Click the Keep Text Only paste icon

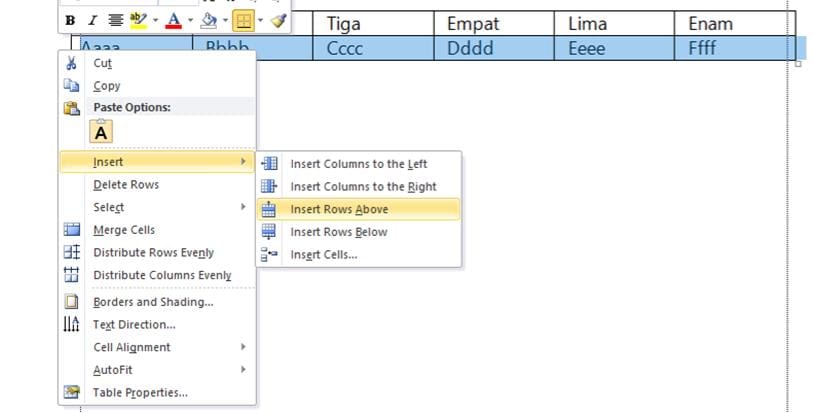(x=102, y=131)
